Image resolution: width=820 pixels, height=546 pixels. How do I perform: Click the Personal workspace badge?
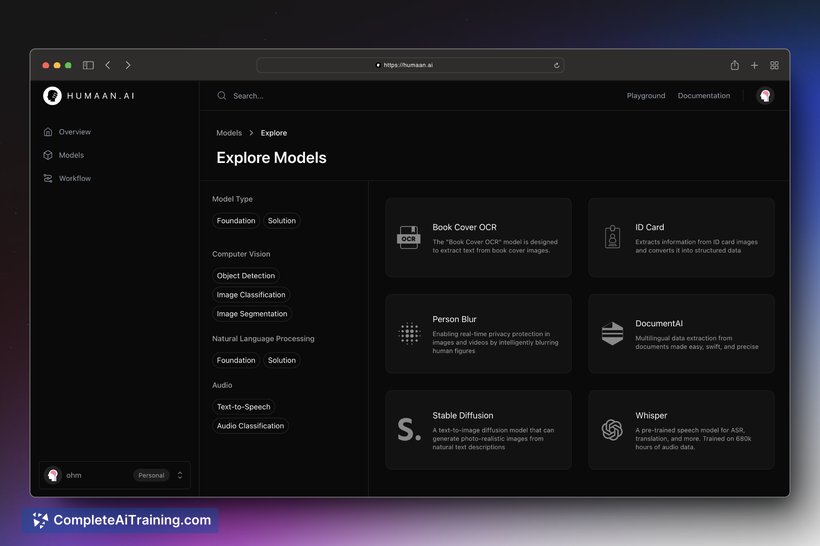[x=152, y=475]
